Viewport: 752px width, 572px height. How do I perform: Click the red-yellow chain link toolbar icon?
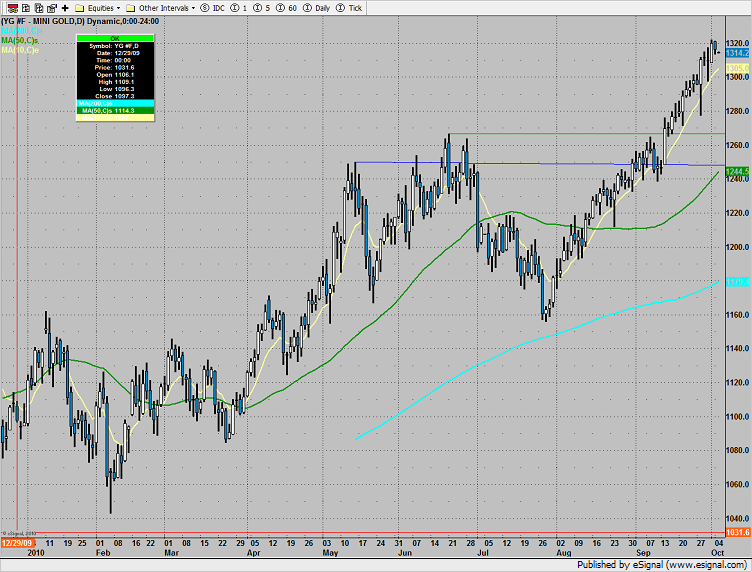pos(13,8)
